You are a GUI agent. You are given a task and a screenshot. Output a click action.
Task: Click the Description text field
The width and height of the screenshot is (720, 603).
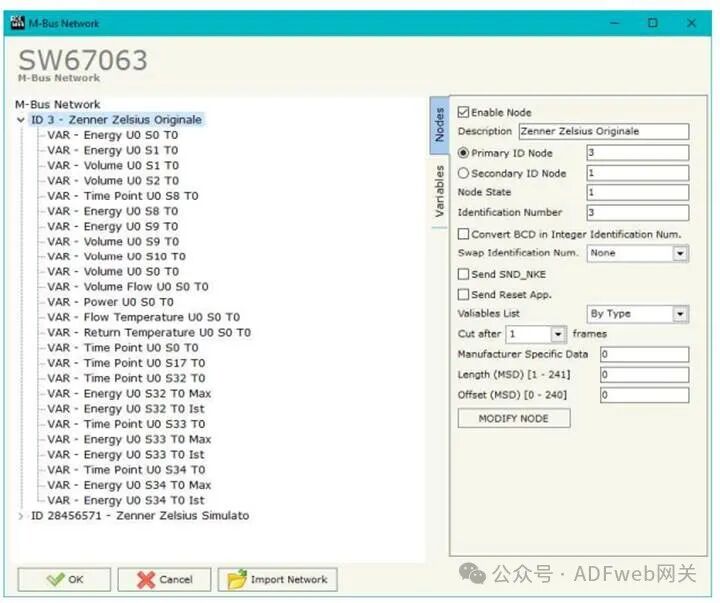click(603, 132)
